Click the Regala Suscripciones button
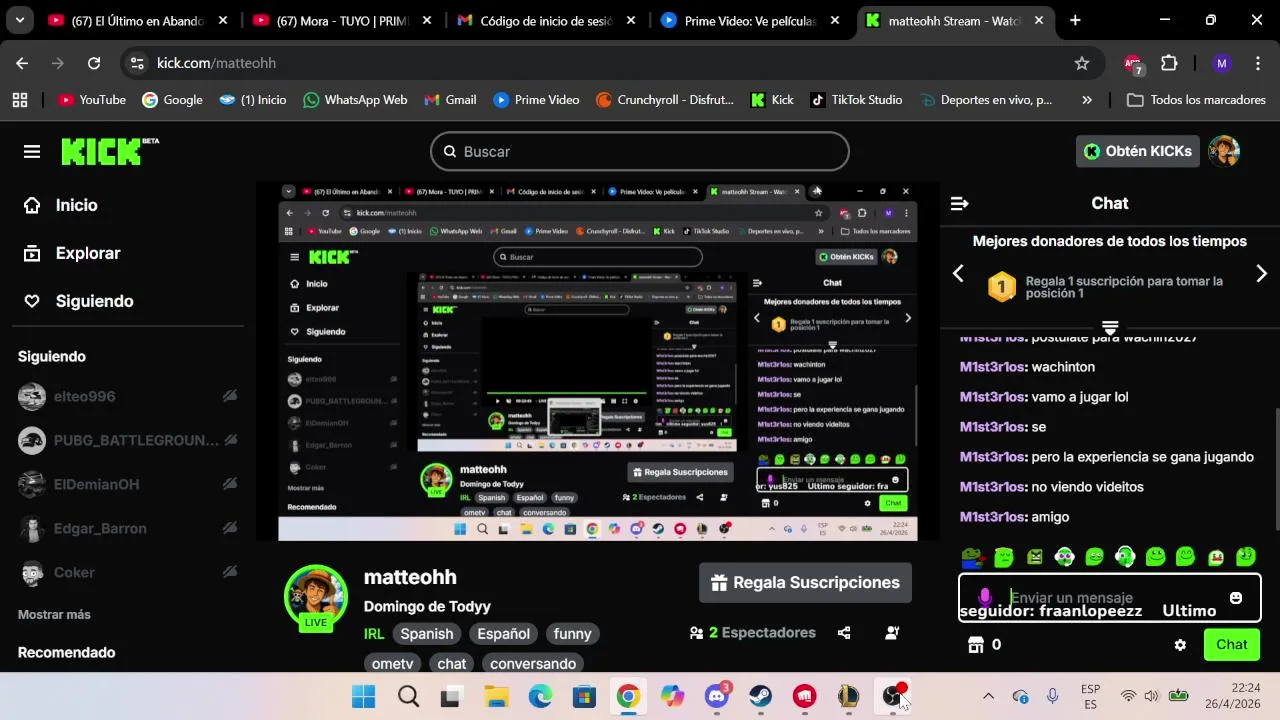 pos(805,583)
